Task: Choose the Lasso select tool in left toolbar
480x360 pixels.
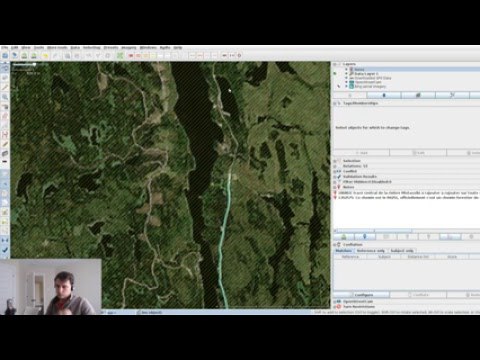Action: tap(5, 78)
